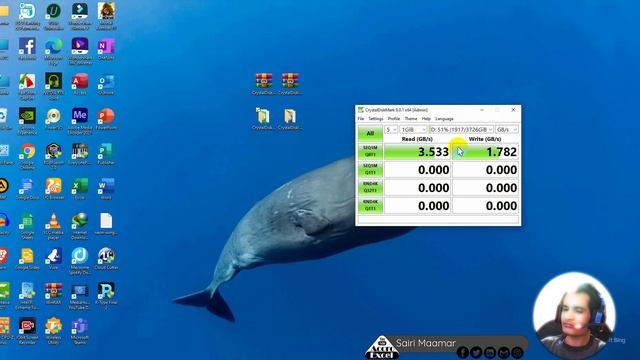This screenshot has height=360, width=640.
Task: Open the drive D: selection dropdown
Action: click(461, 129)
